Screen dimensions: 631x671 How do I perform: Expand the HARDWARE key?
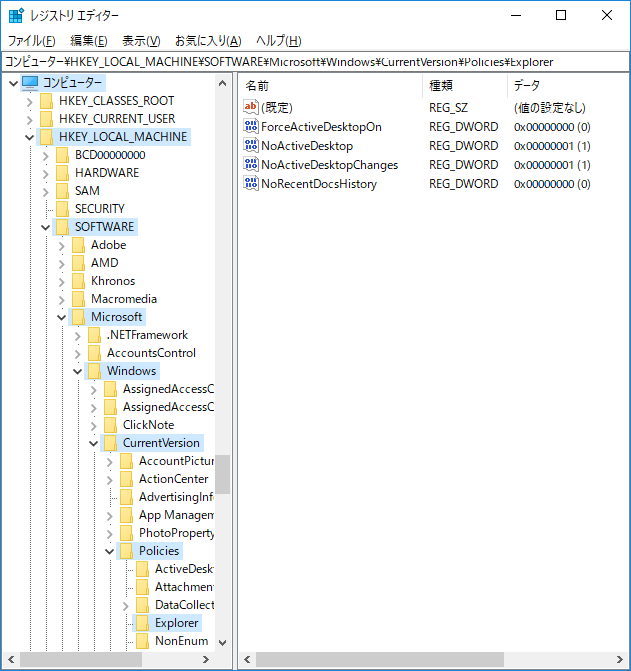point(45,174)
